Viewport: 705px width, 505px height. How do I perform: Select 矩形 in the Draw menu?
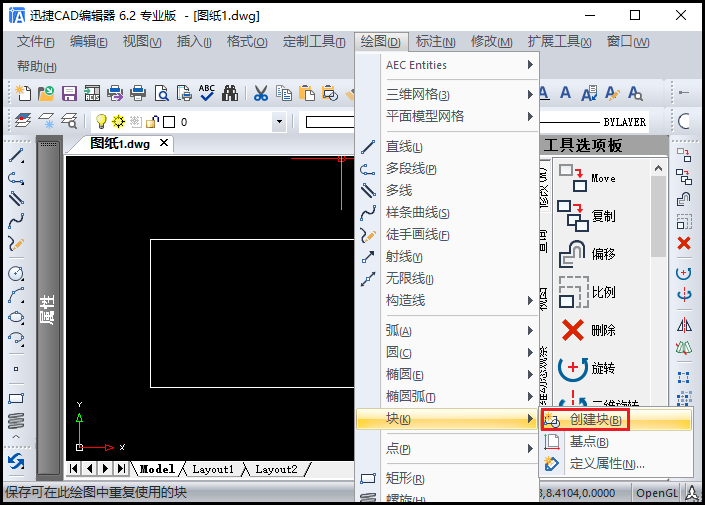(x=448, y=478)
